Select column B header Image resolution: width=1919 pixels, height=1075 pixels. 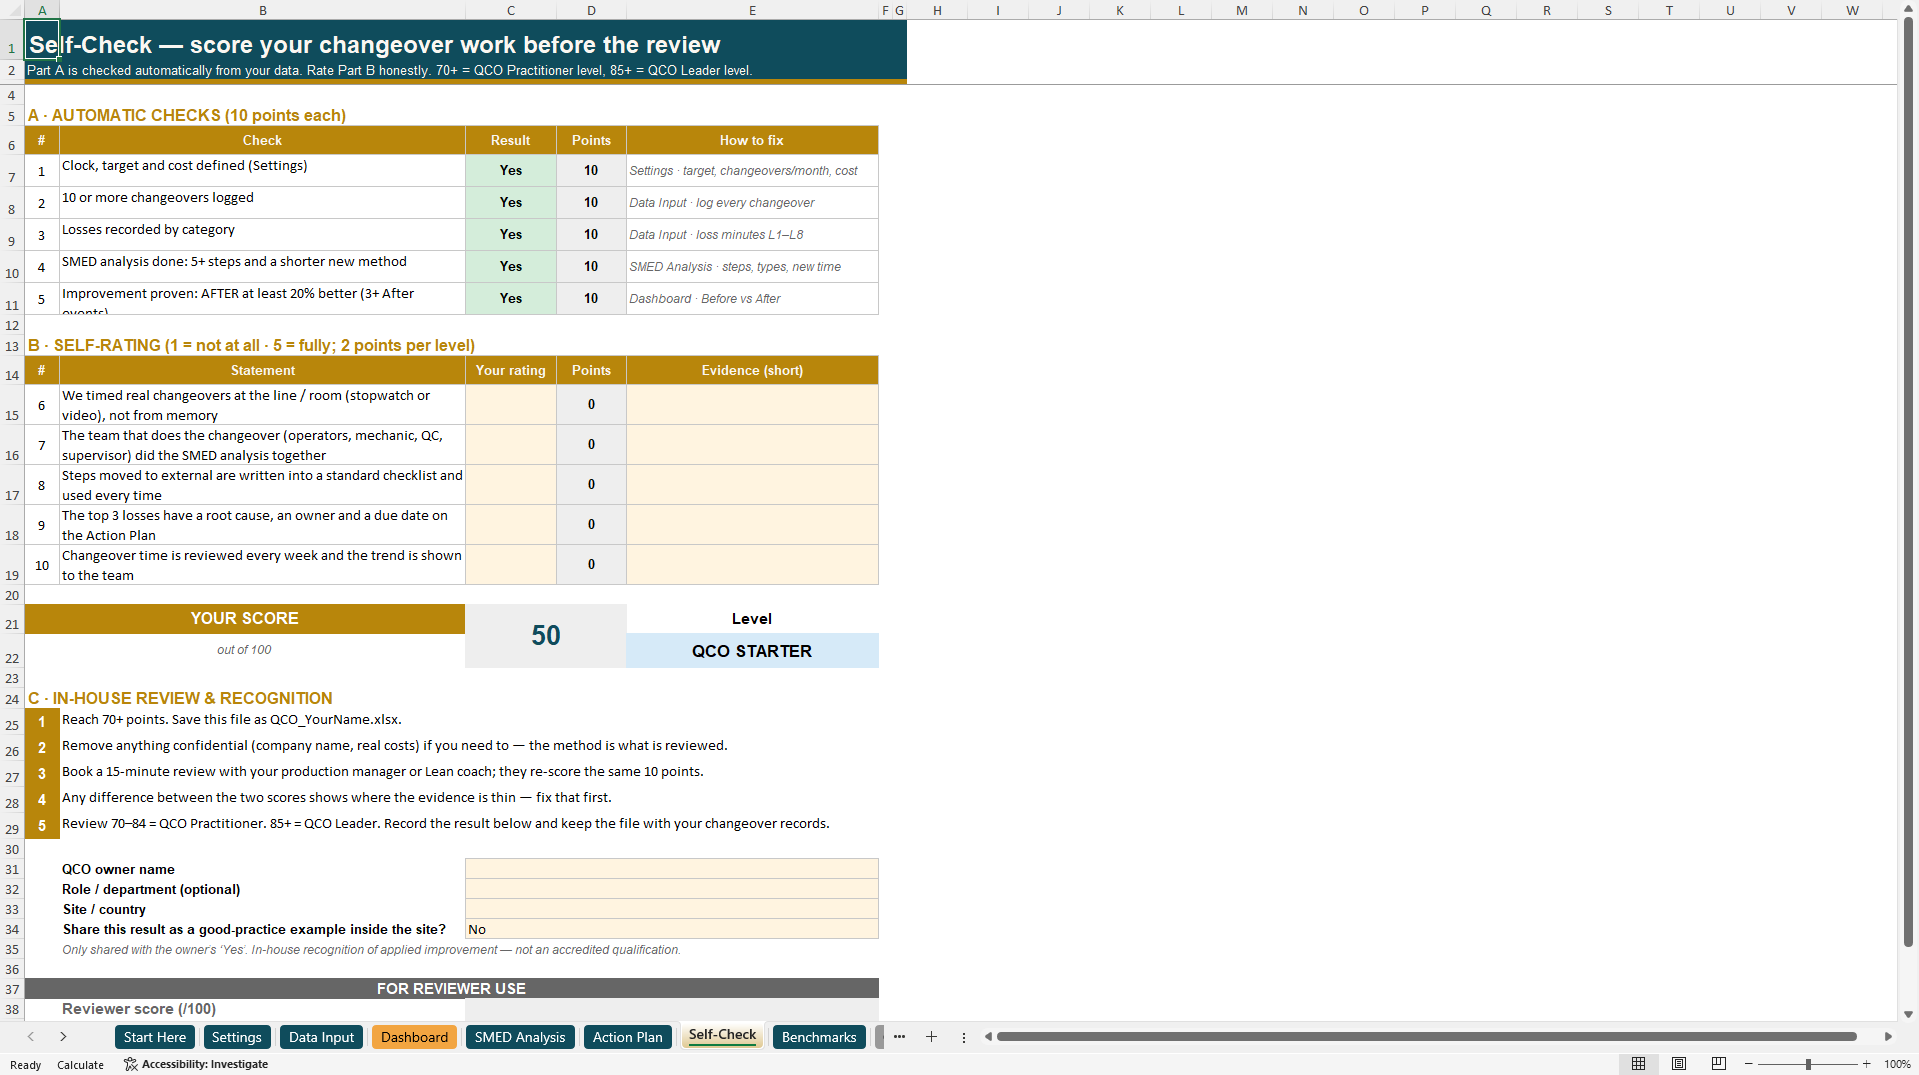pos(263,10)
